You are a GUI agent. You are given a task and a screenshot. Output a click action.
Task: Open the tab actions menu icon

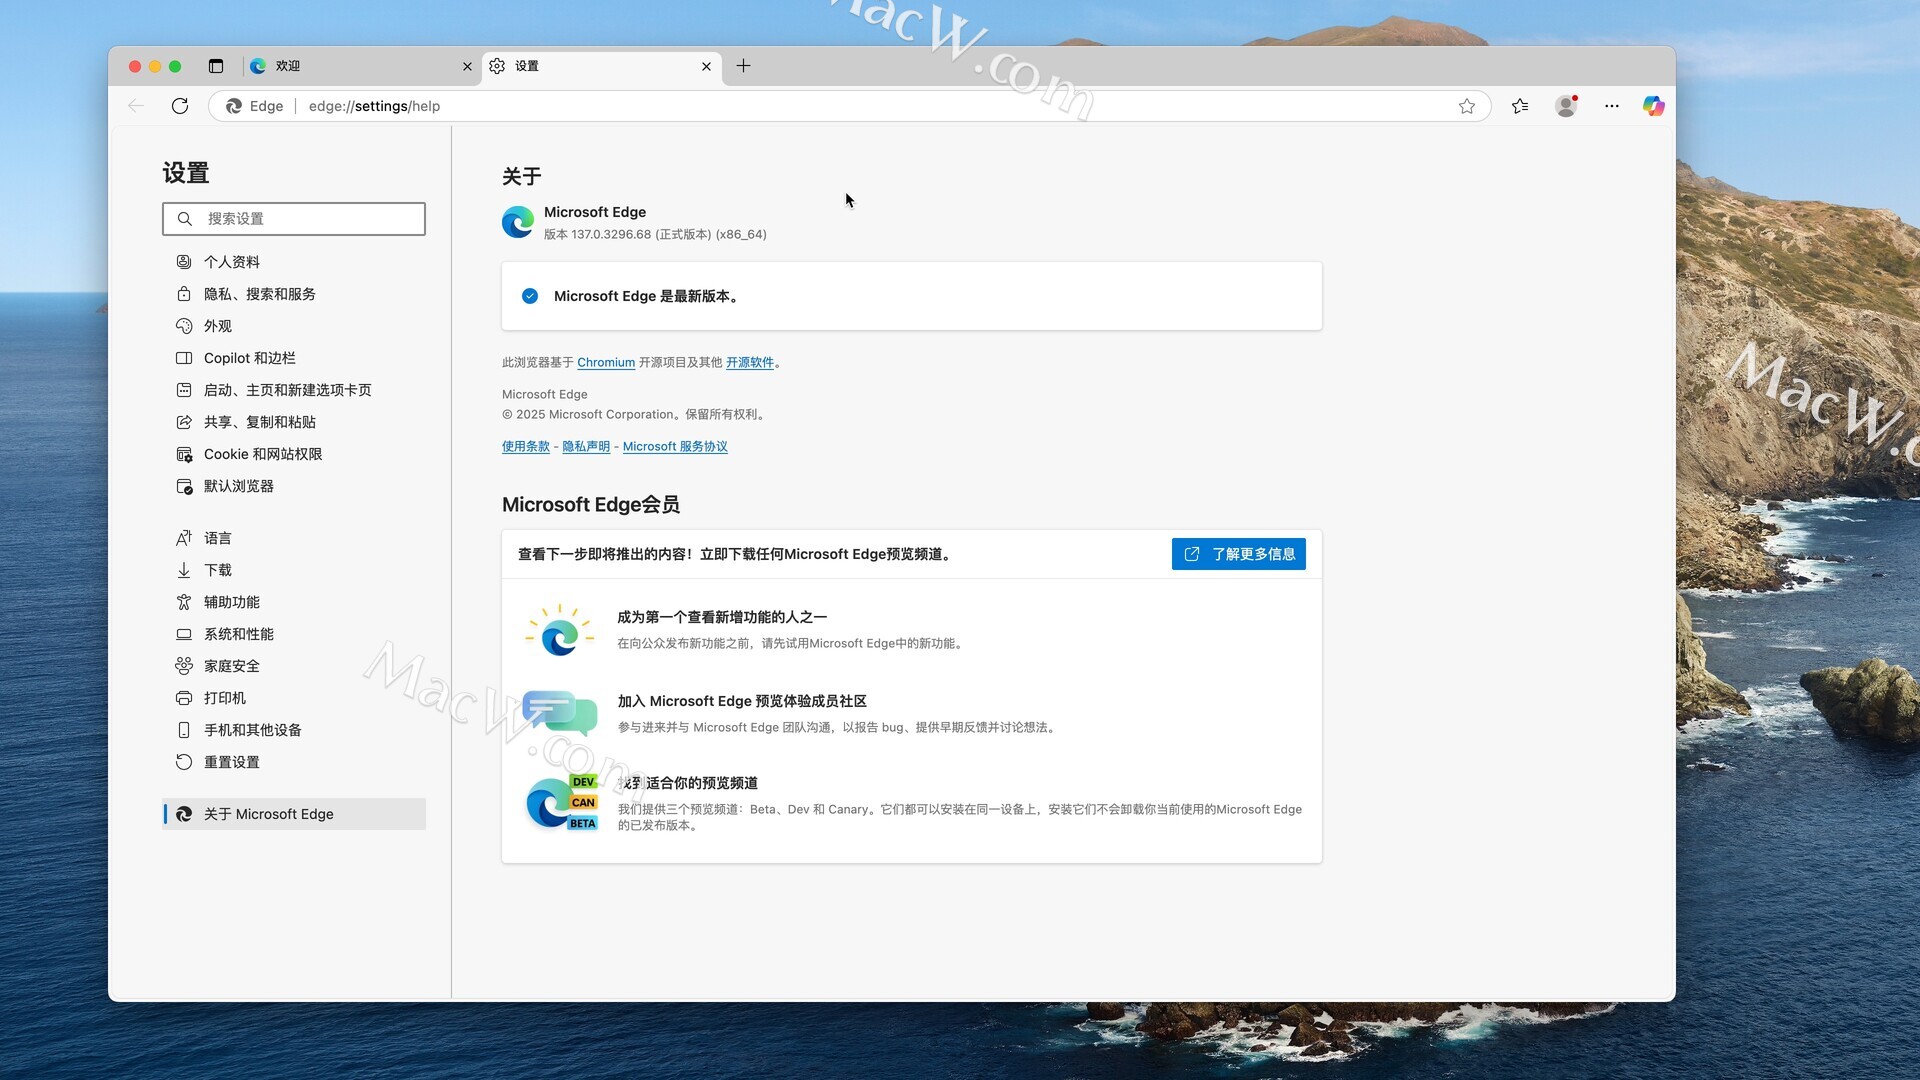click(x=216, y=66)
